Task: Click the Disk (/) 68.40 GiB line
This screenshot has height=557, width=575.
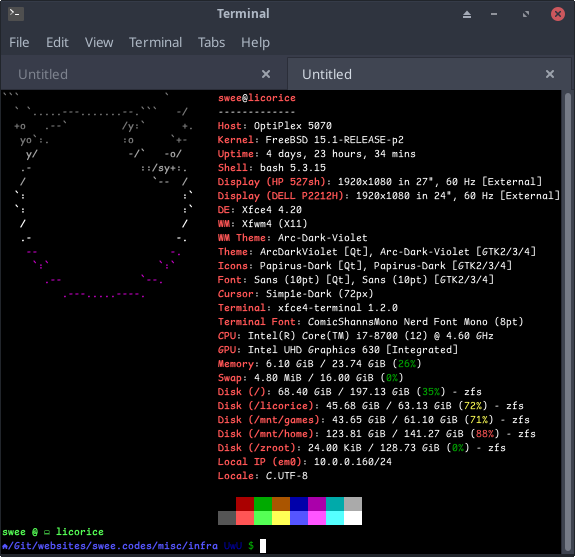Action: tap(349, 392)
